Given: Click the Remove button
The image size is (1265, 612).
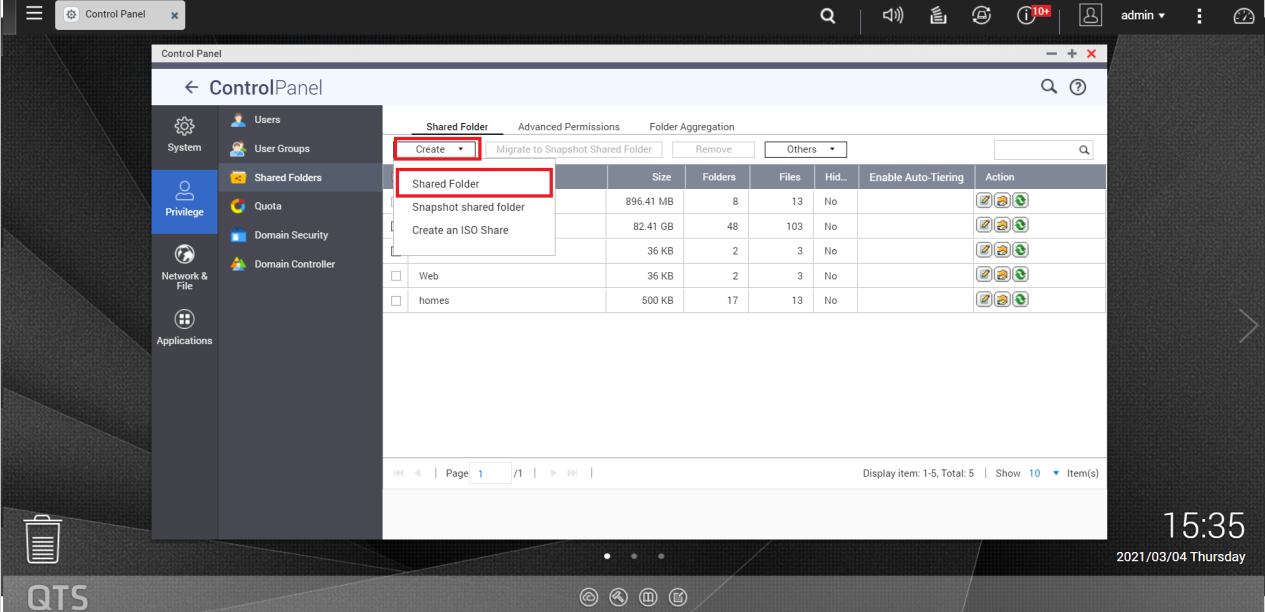Looking at the screenshot, I should tap(712, 148).
